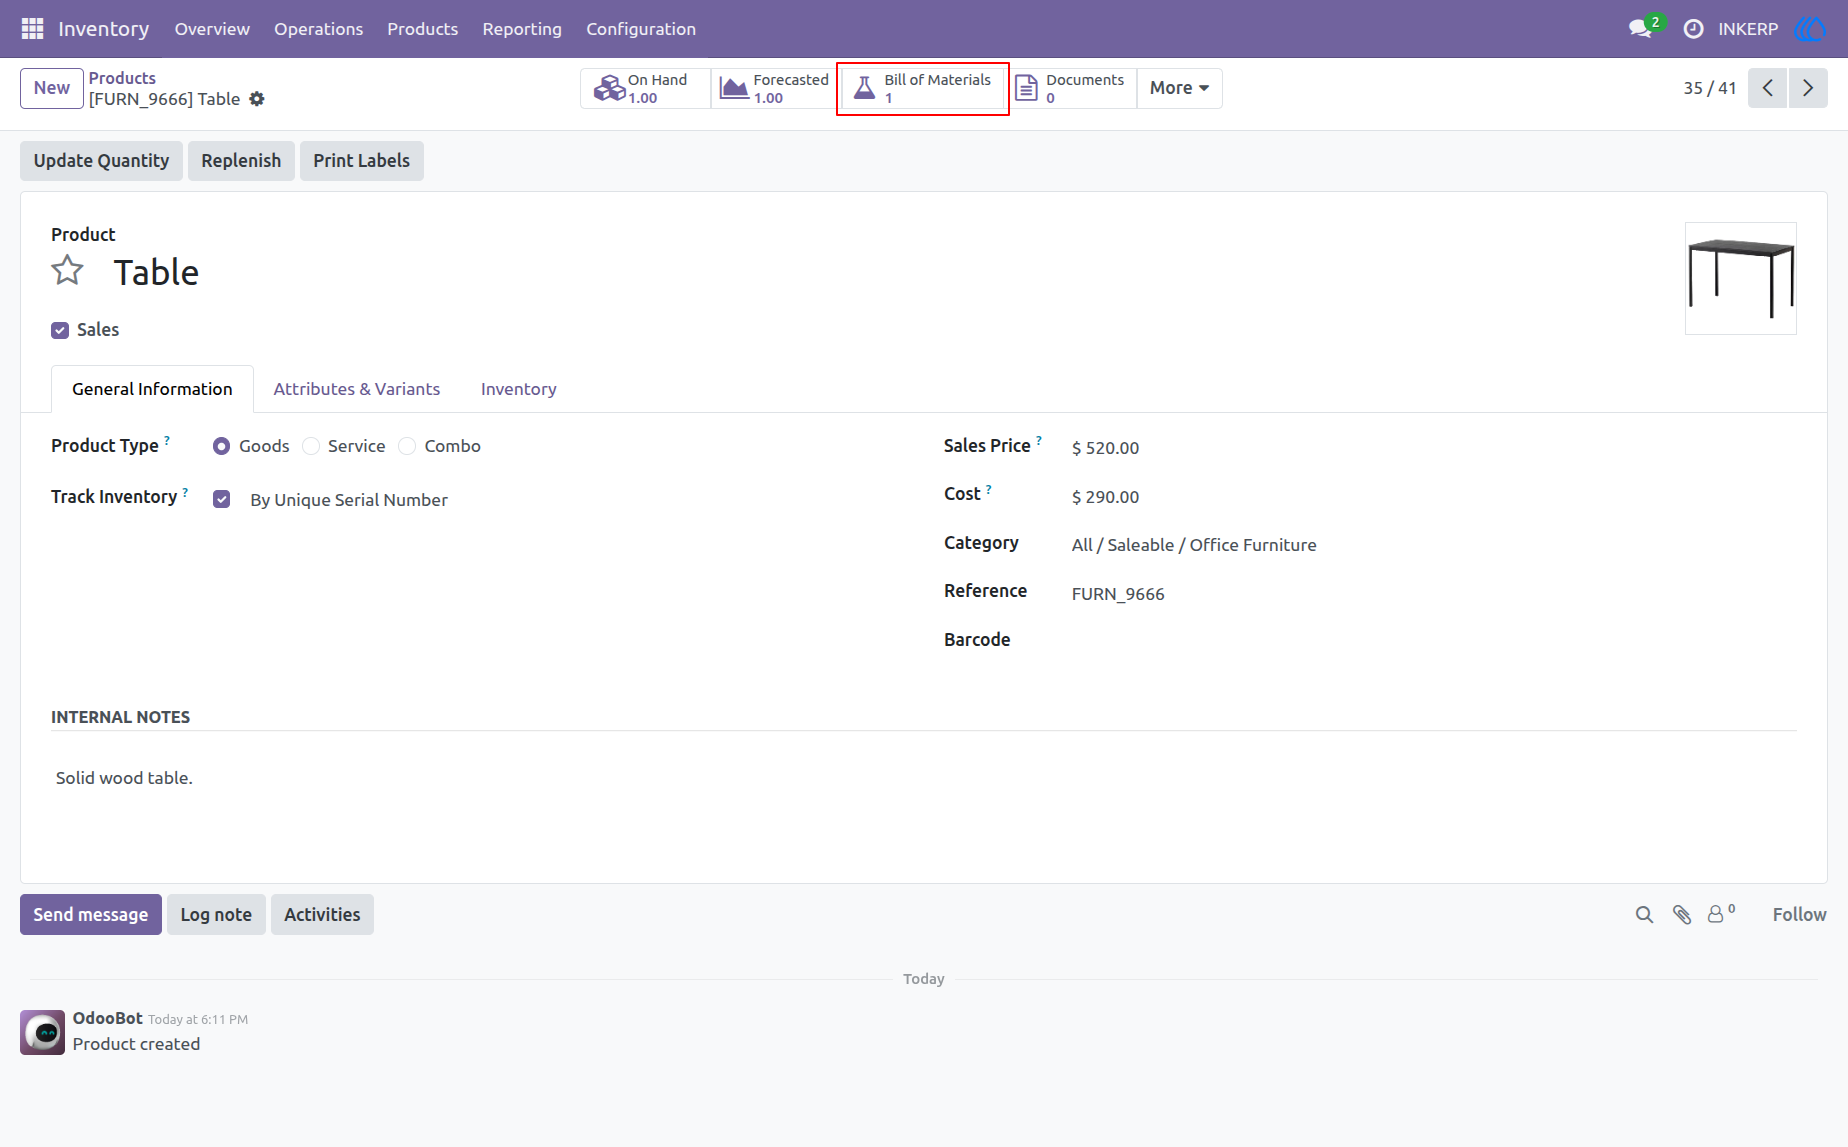Open the Overview menu
Screen dimensions: 1848x1147
pos(212,29)
